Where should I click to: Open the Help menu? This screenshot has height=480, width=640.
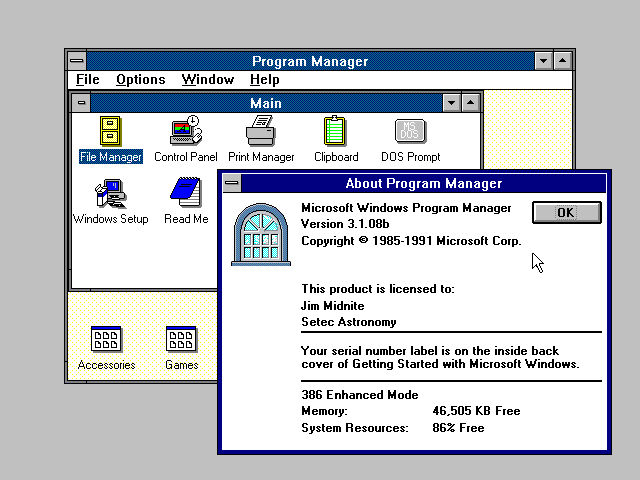click(264, 80)
